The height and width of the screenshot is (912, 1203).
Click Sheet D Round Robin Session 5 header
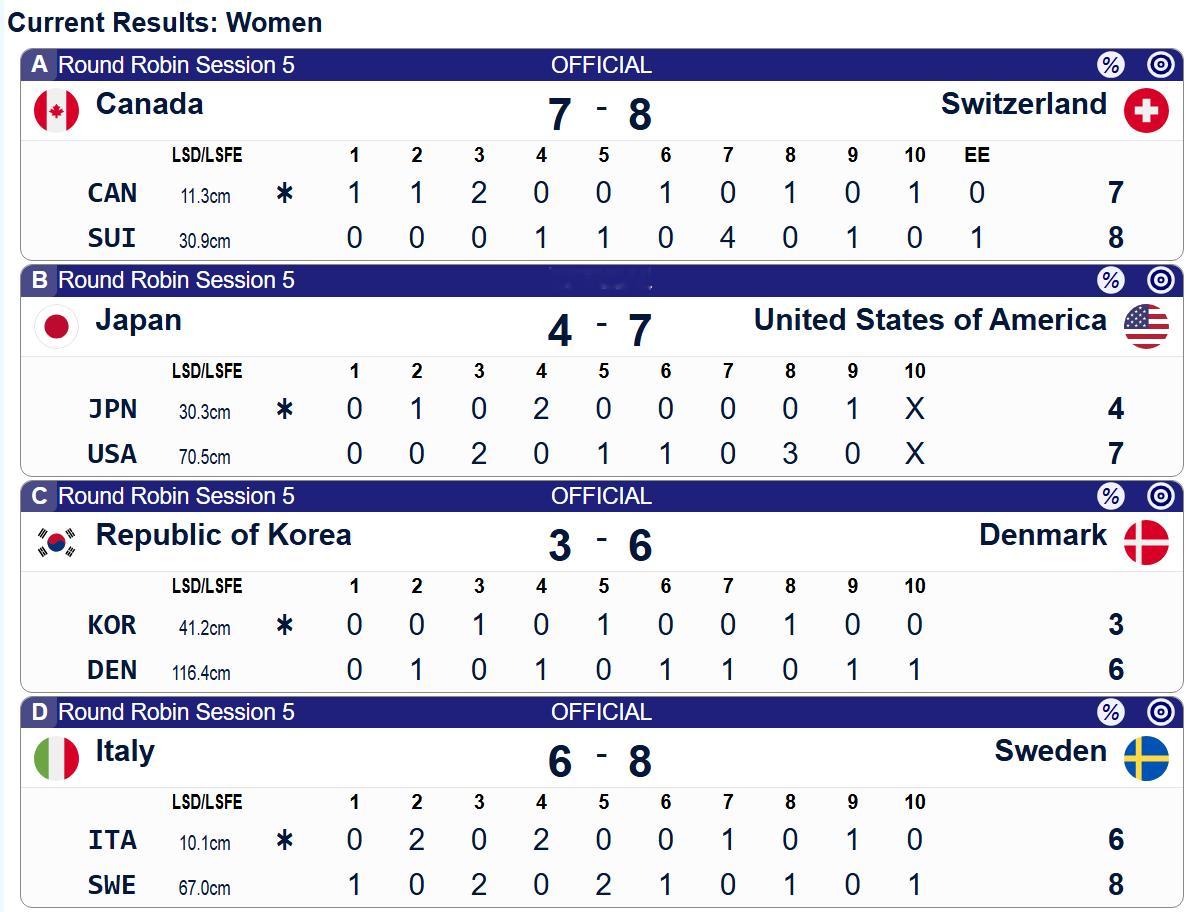click(176, 712)
